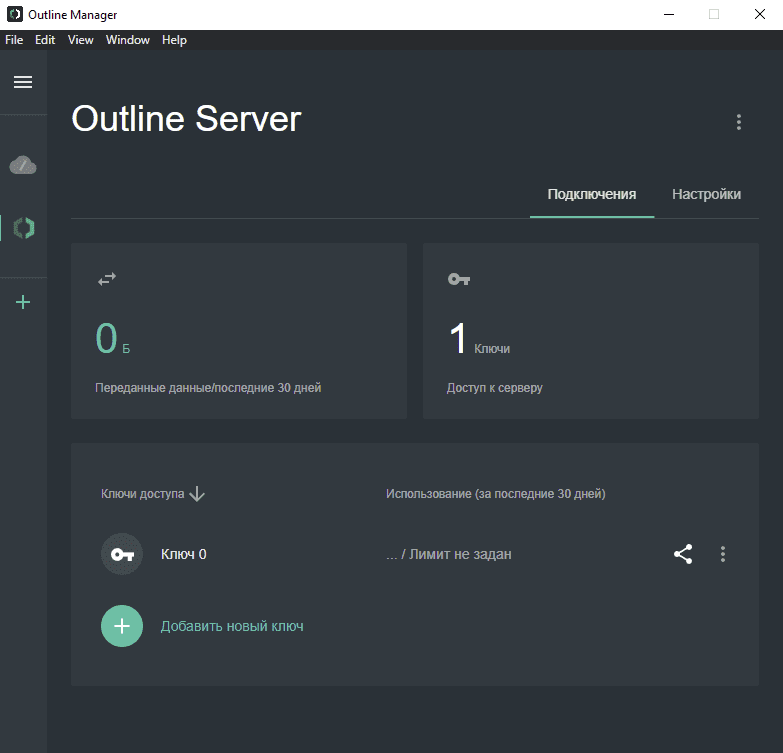Click the Переданные данные/последние 30 дней label
Image resolution: width=783 pixels, height=753 pixels.
tap(208, 387)
